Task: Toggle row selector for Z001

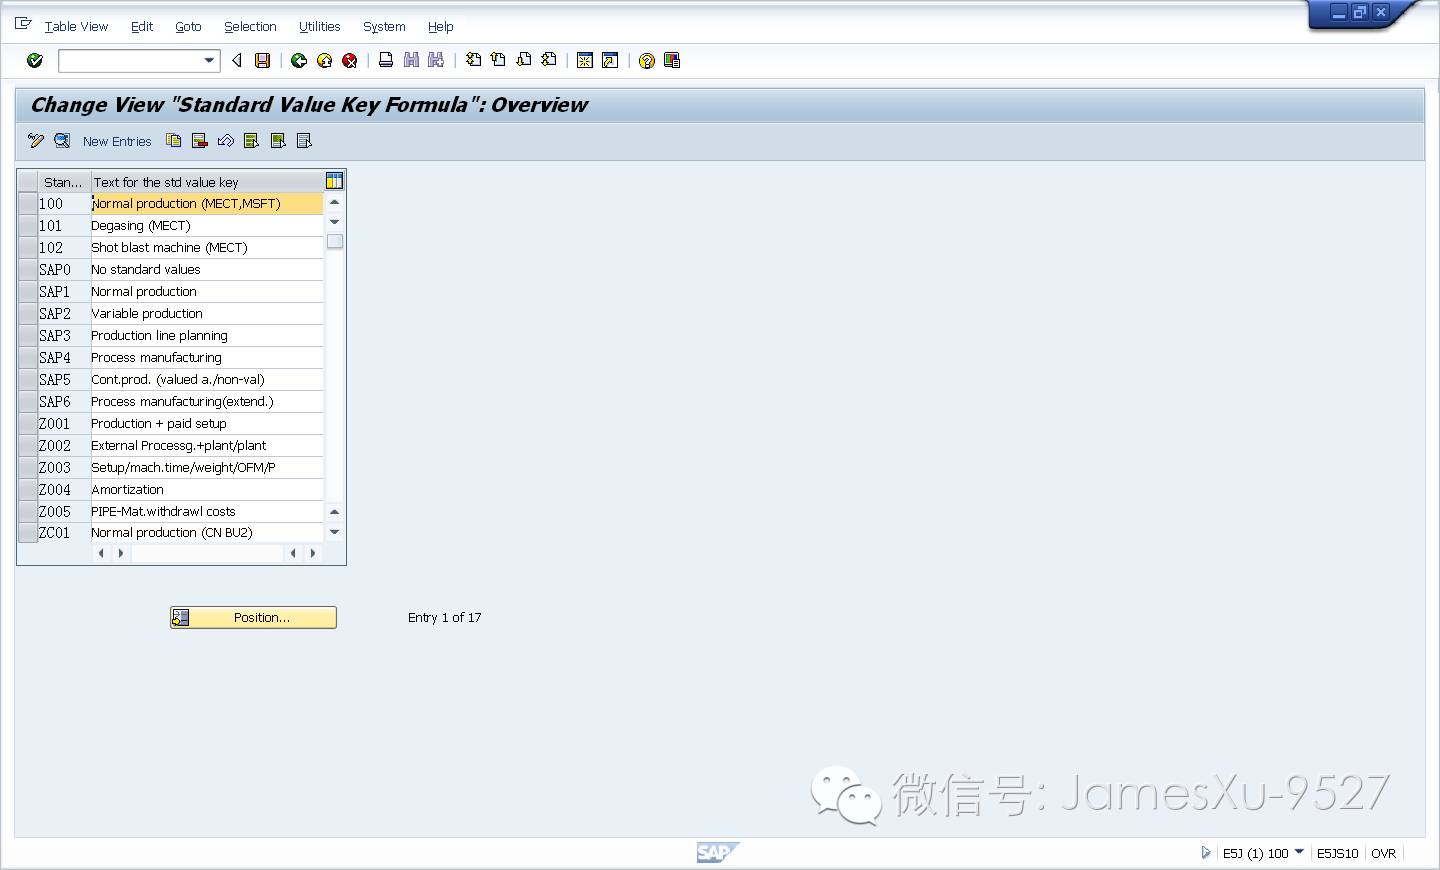Action: (x=28, y=423)
